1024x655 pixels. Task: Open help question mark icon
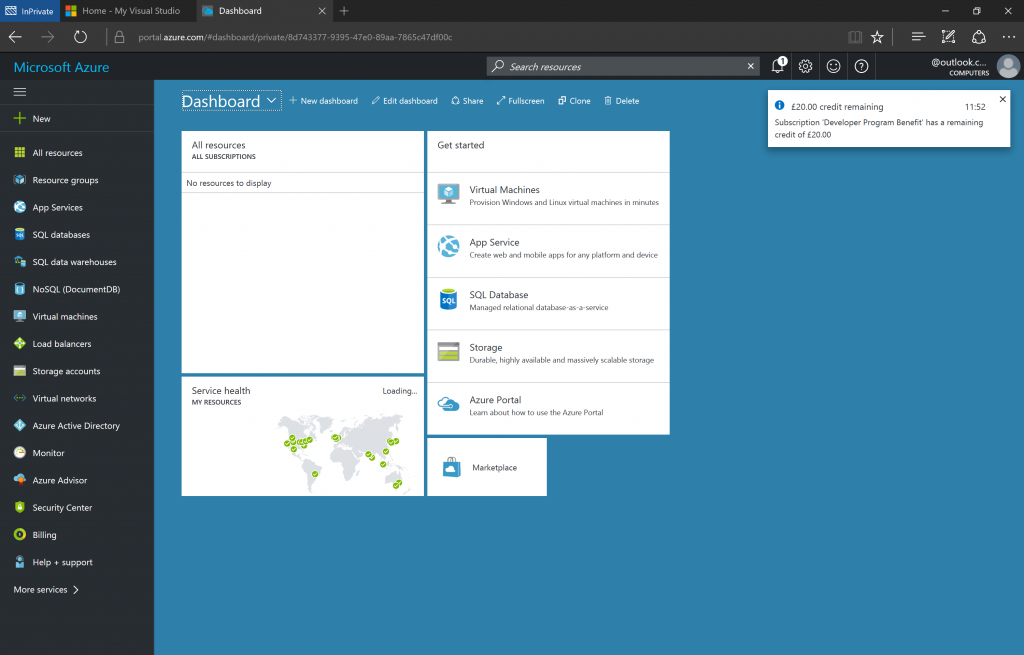(861, 66)
